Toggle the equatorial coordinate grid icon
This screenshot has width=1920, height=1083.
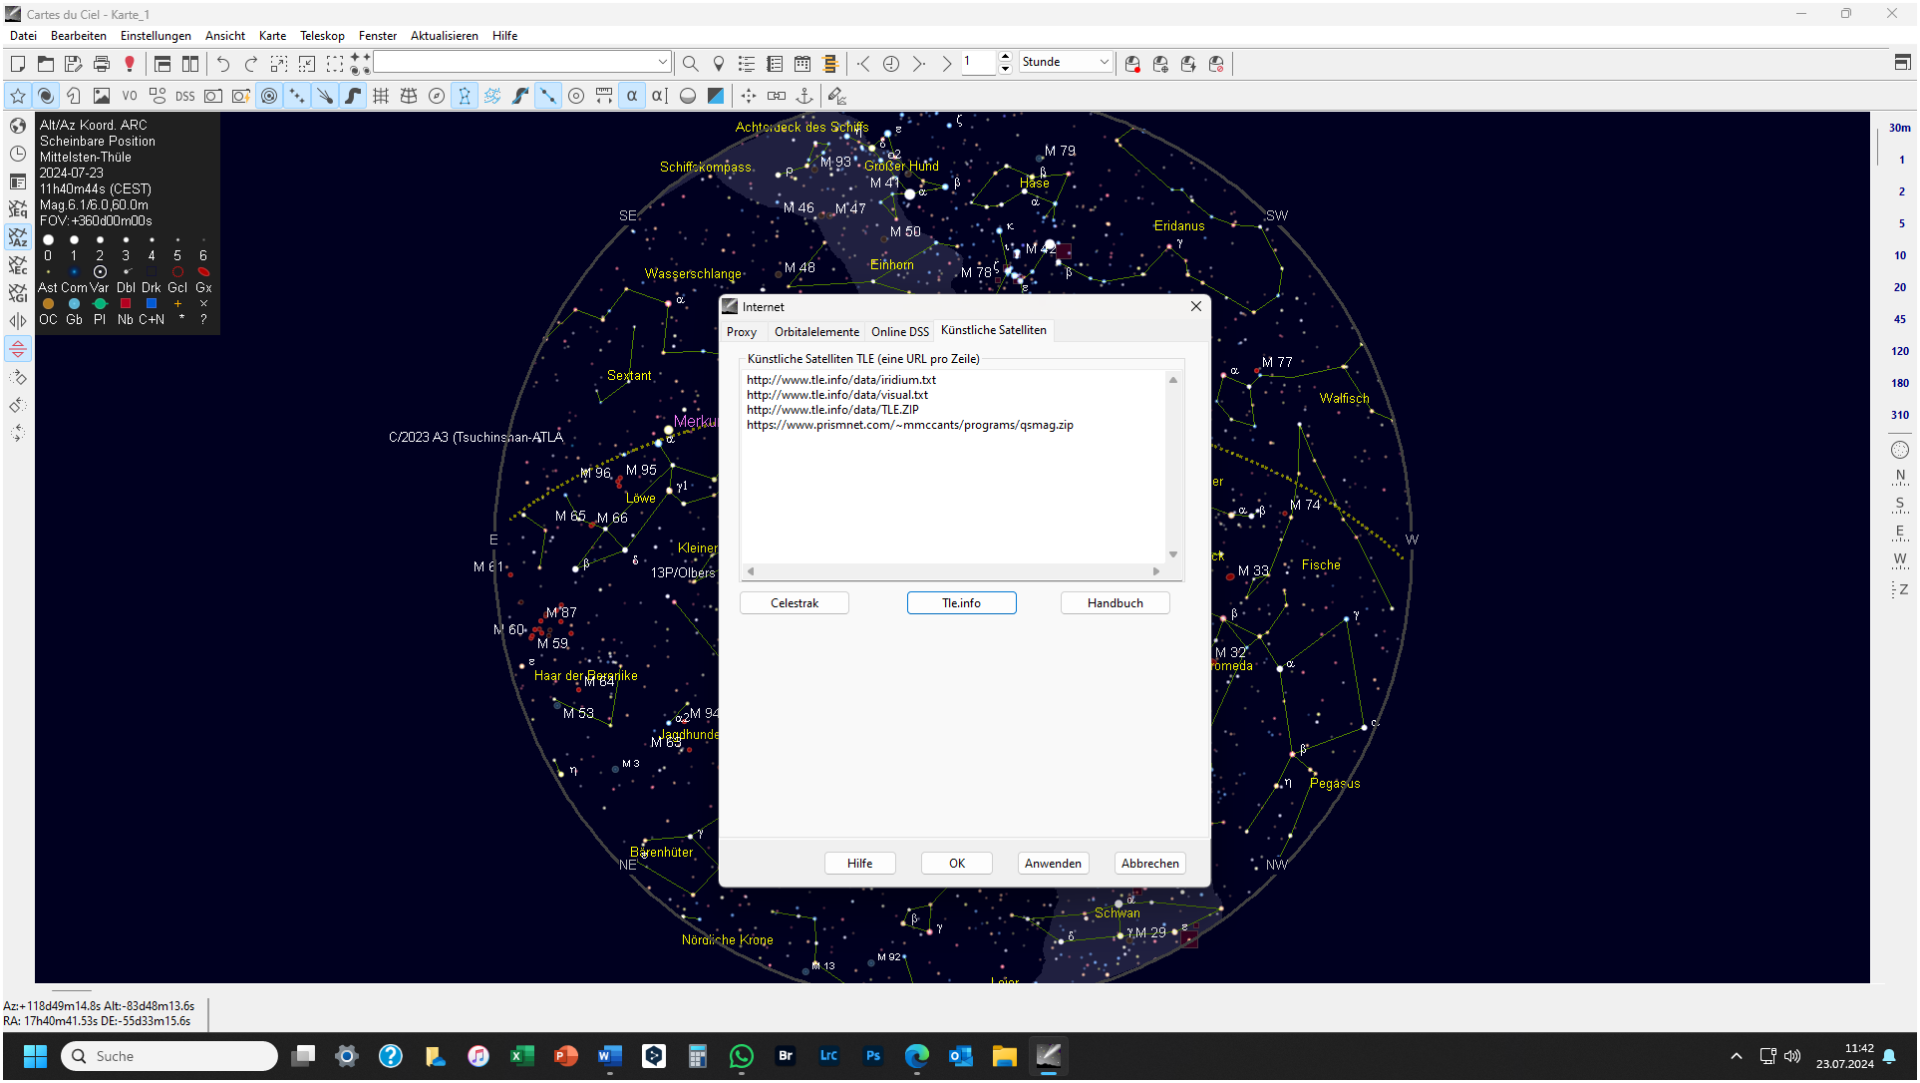pyautogui.click(x=381, y=96)
